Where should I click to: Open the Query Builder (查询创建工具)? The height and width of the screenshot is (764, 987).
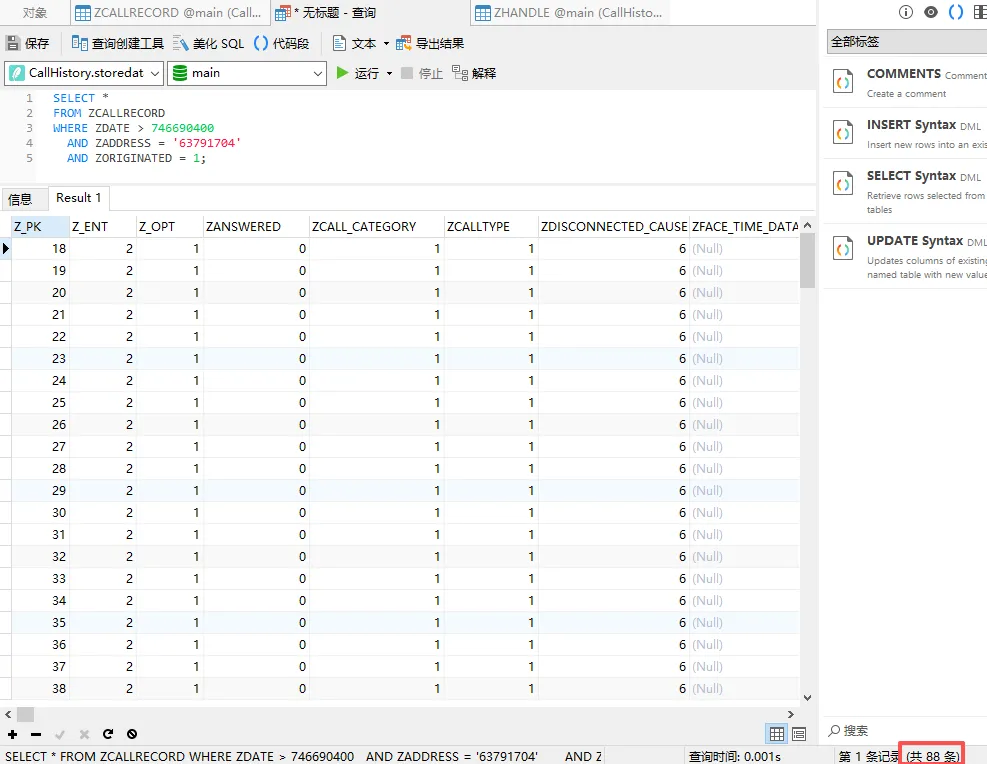click(x=118, y=43)
